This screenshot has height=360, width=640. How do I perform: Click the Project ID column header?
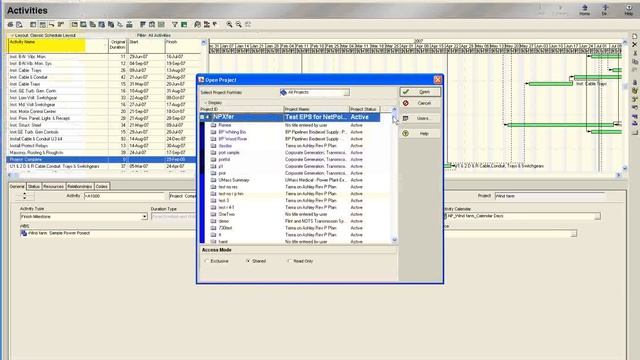[241, 109]
